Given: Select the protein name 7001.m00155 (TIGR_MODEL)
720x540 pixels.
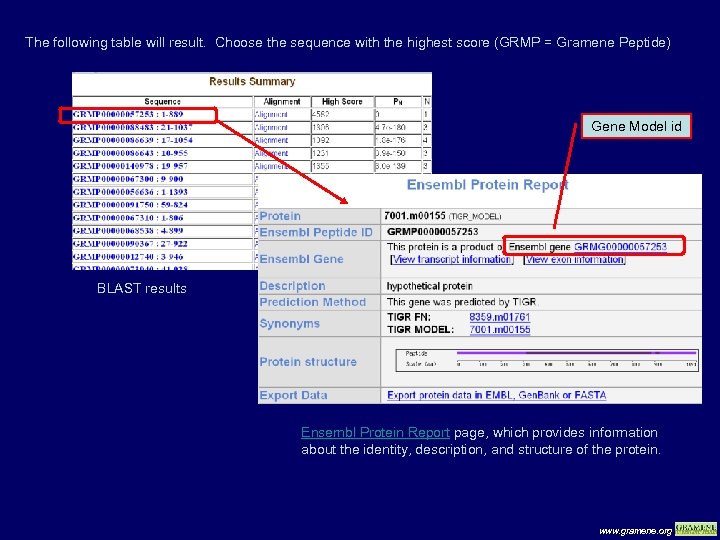Looking at the screenshot, I should [x=443, y=216].
